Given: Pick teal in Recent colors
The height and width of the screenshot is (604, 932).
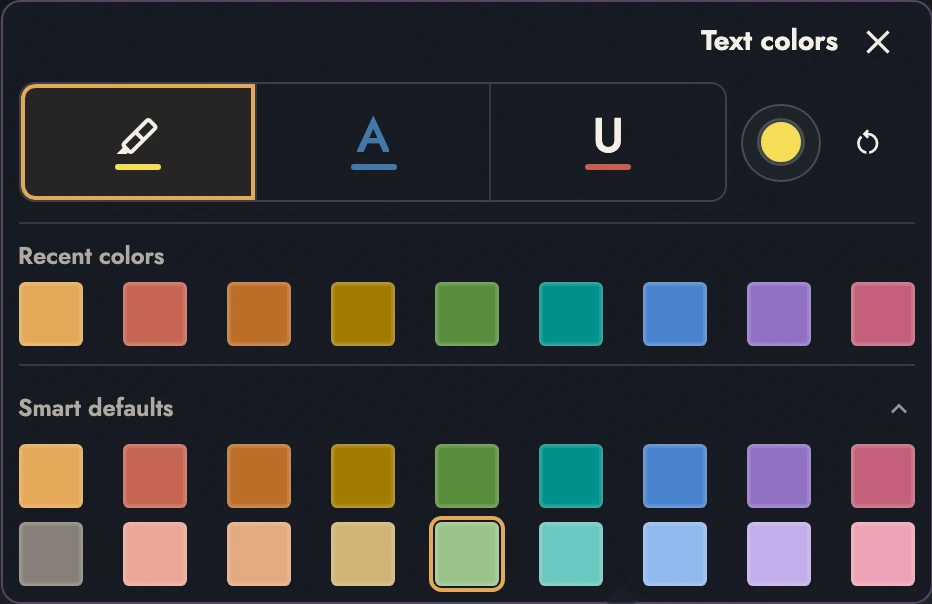Looking at the screenshot, I should click(571, 314).
